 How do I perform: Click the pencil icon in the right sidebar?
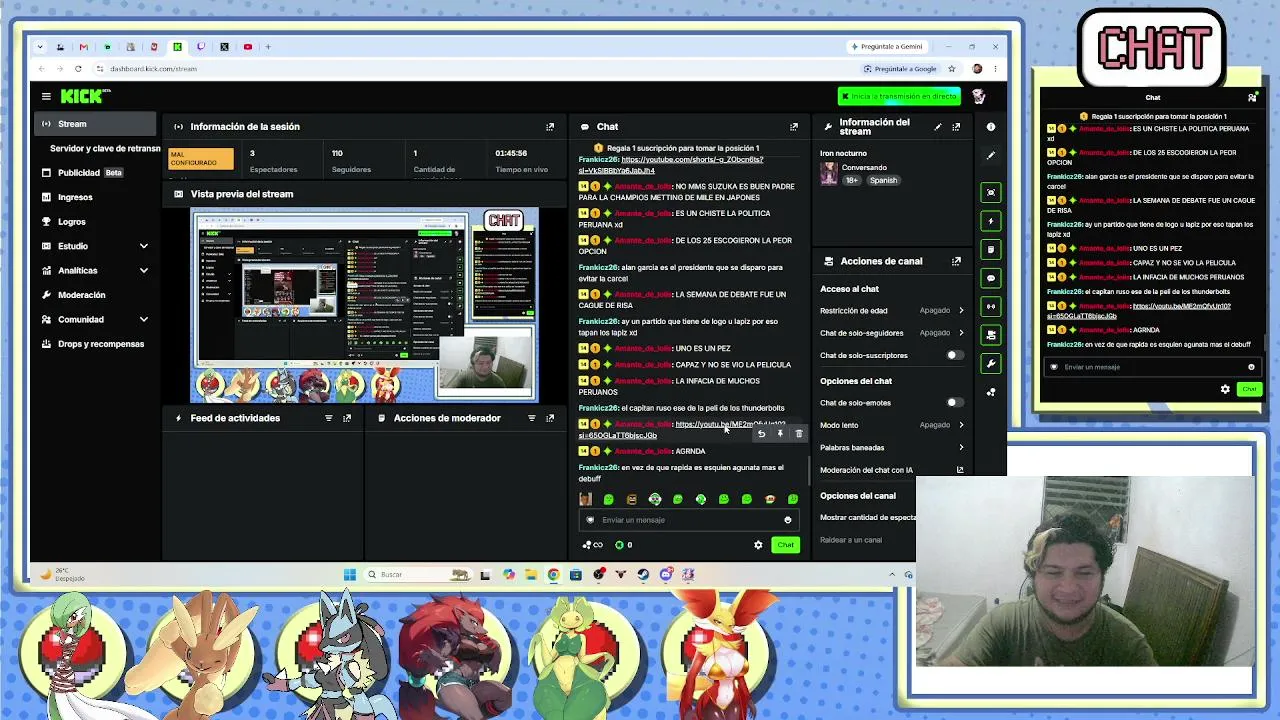pyautogui.click(x=991, y=155)
